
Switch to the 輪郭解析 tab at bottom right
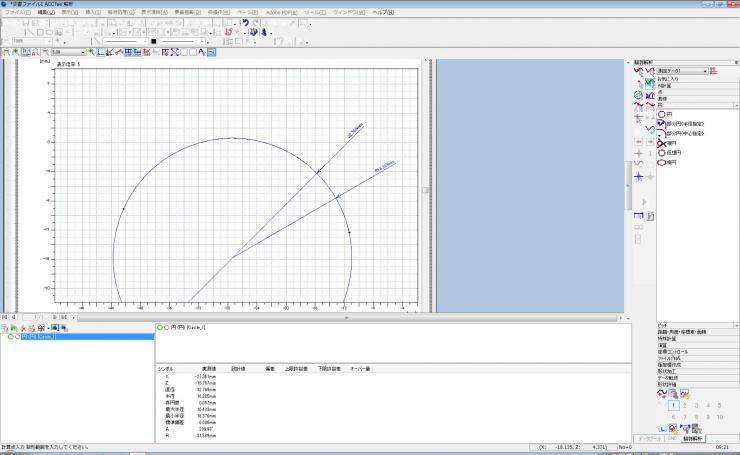(x=693, y=439)
